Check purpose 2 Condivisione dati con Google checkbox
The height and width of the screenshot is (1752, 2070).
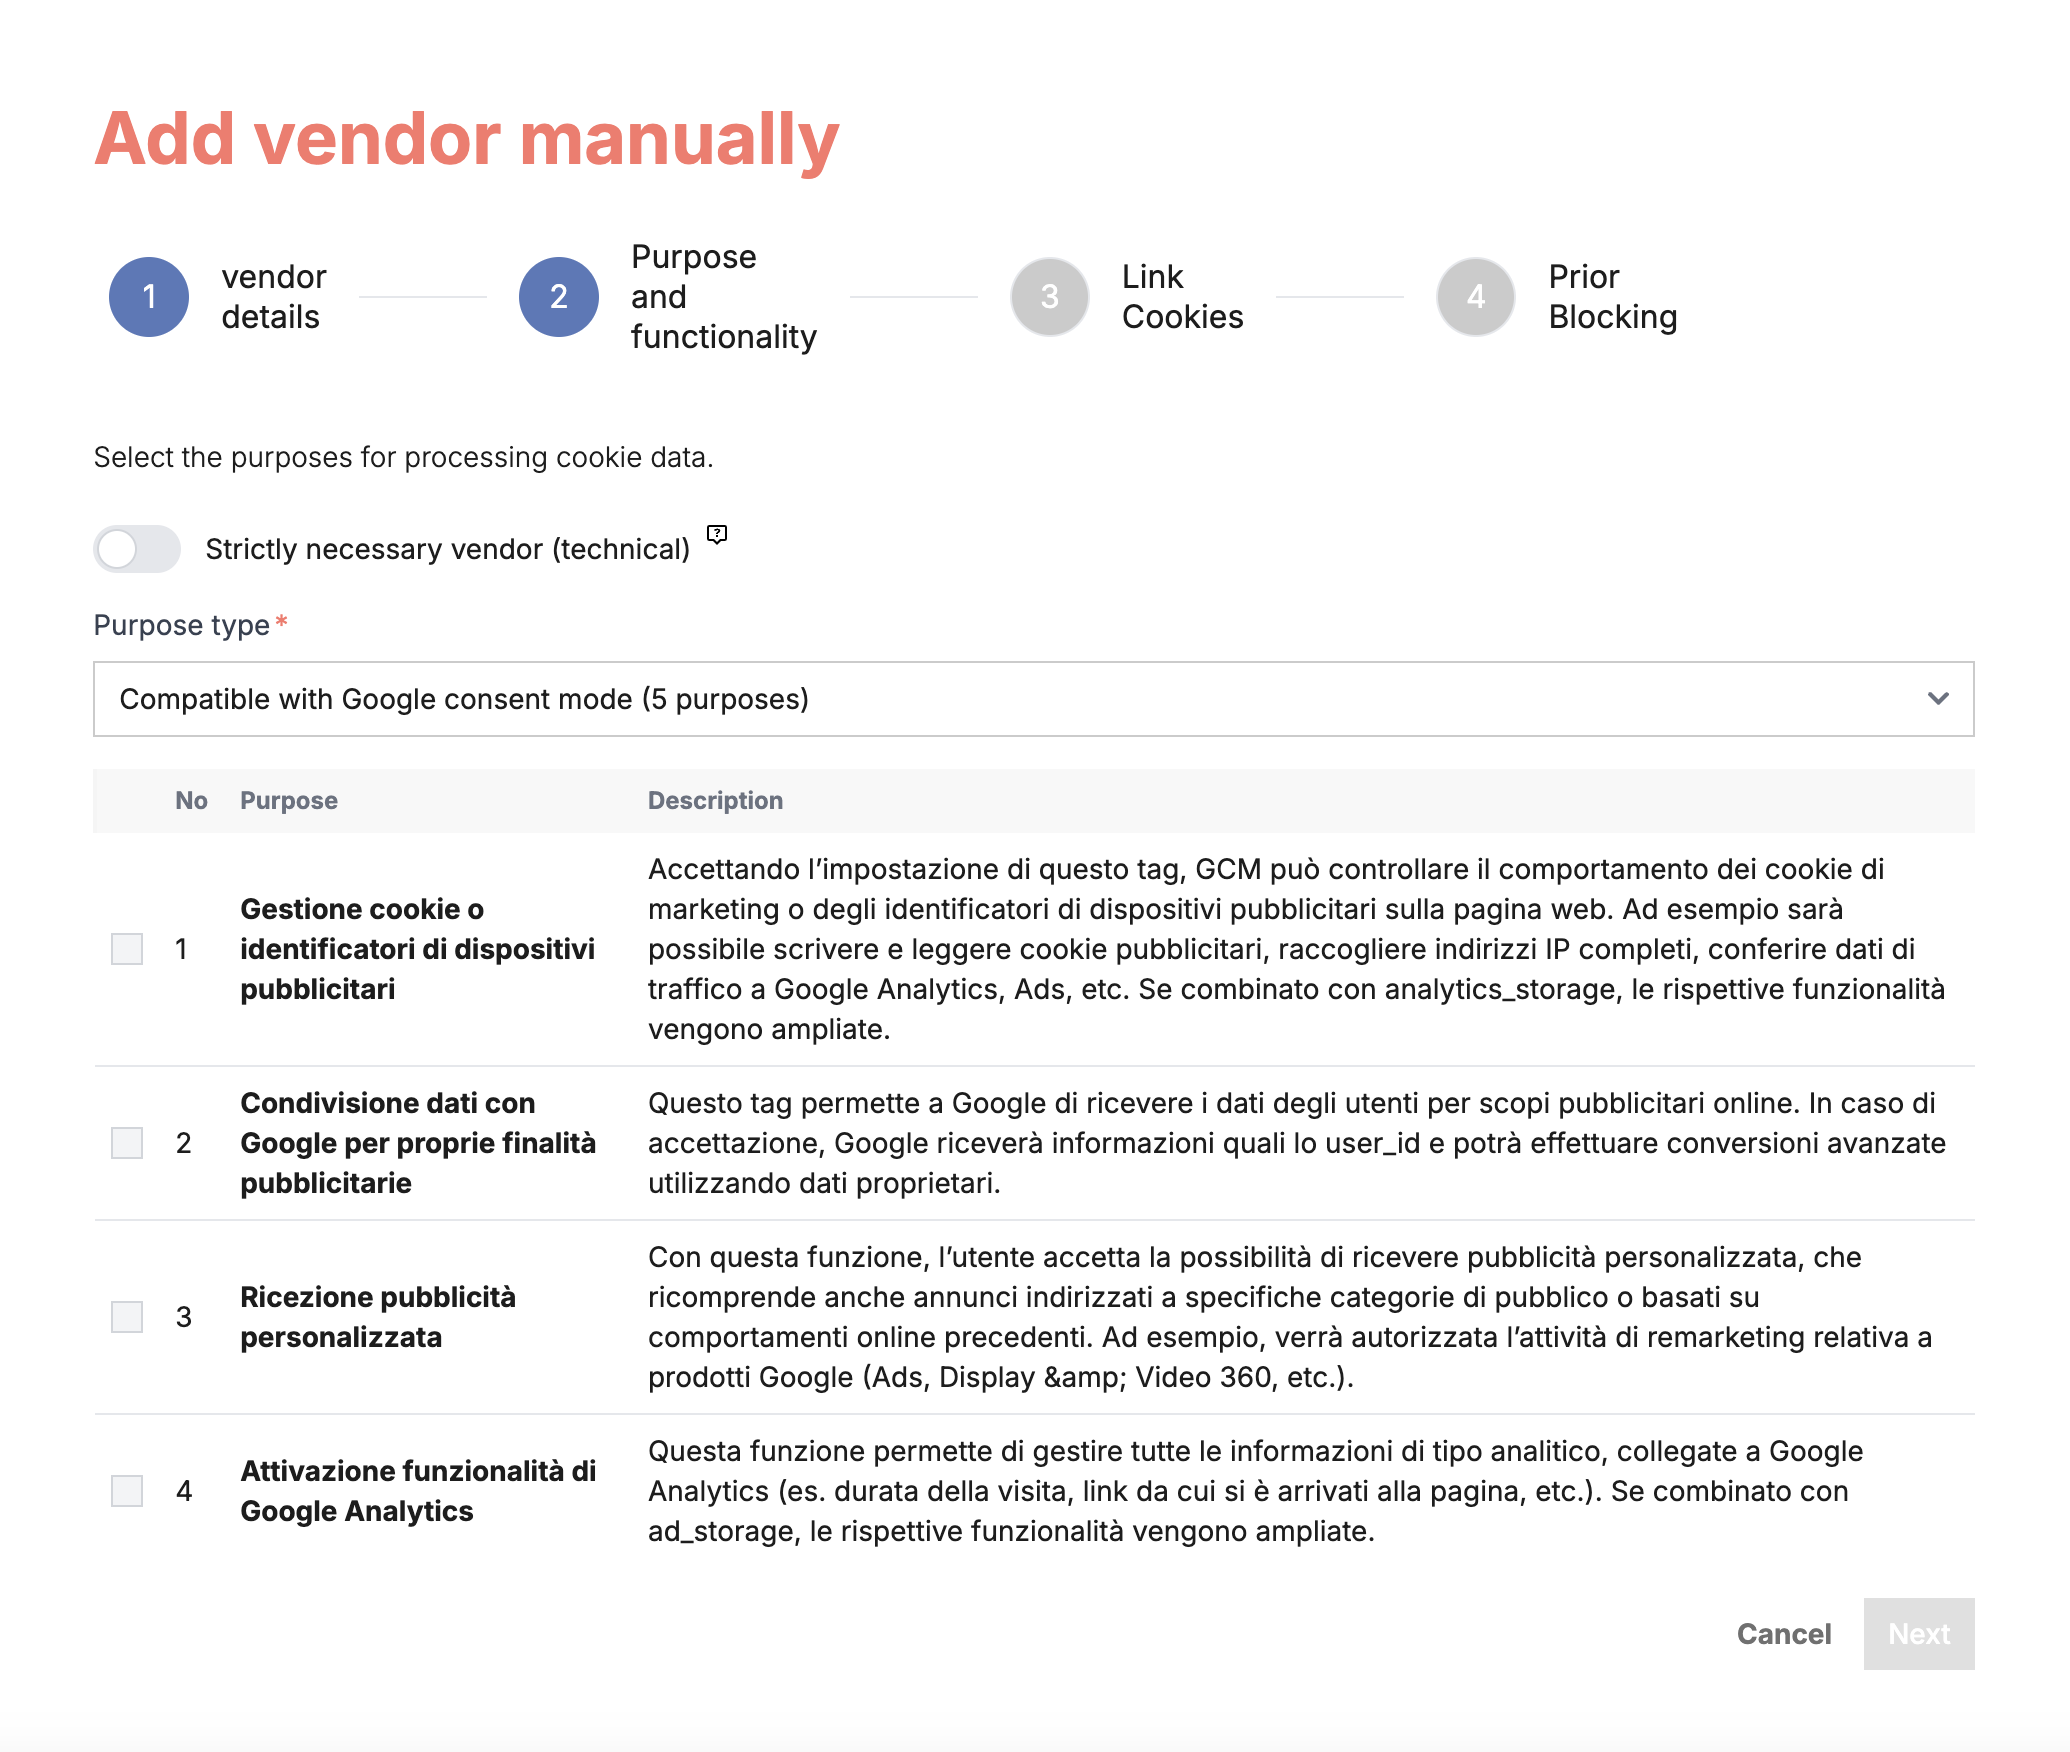click(127, 1143)
